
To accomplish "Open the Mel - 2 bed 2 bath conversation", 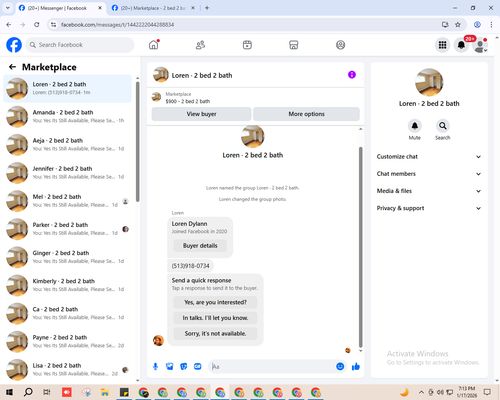I will [67, 201].
